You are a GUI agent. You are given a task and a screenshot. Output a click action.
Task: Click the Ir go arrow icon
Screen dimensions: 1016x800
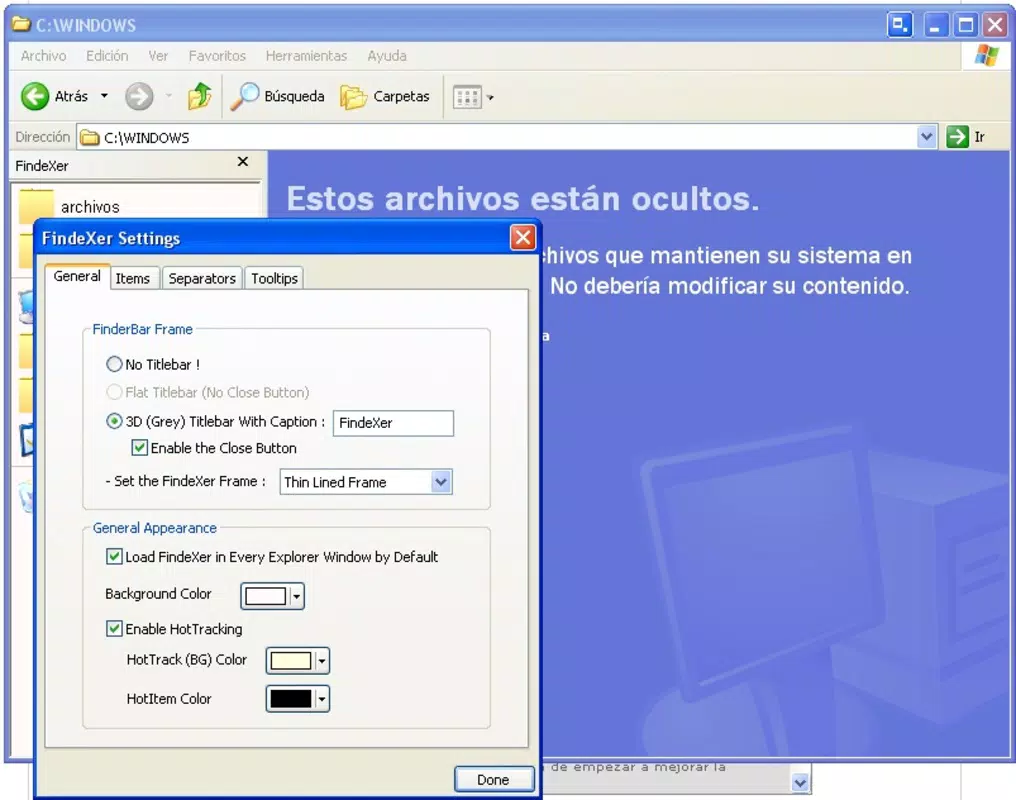coord(957,137)
